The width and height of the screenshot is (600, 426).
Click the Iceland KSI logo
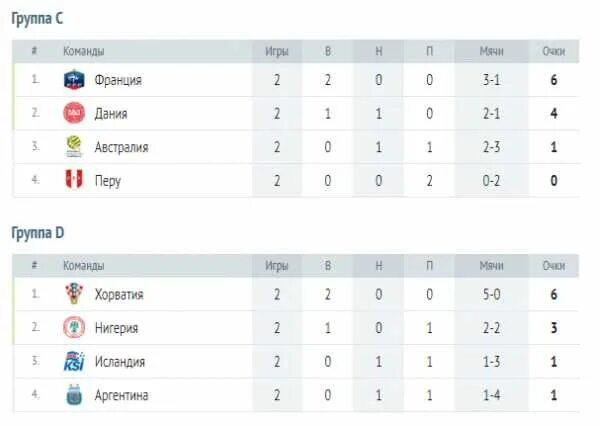coord(74,362)
